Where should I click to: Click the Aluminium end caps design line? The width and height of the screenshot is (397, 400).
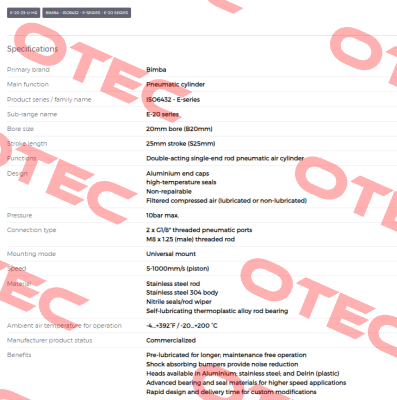177,173
